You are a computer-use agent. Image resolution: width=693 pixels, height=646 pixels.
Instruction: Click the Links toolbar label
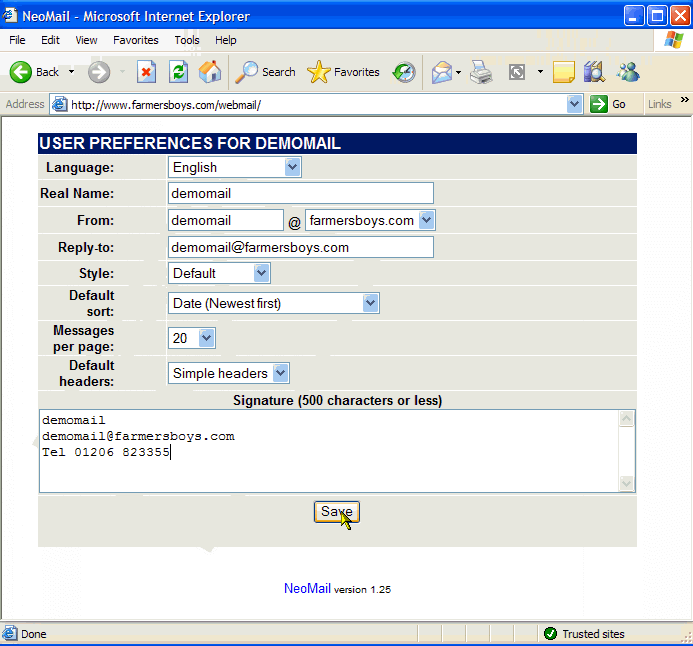659,104
